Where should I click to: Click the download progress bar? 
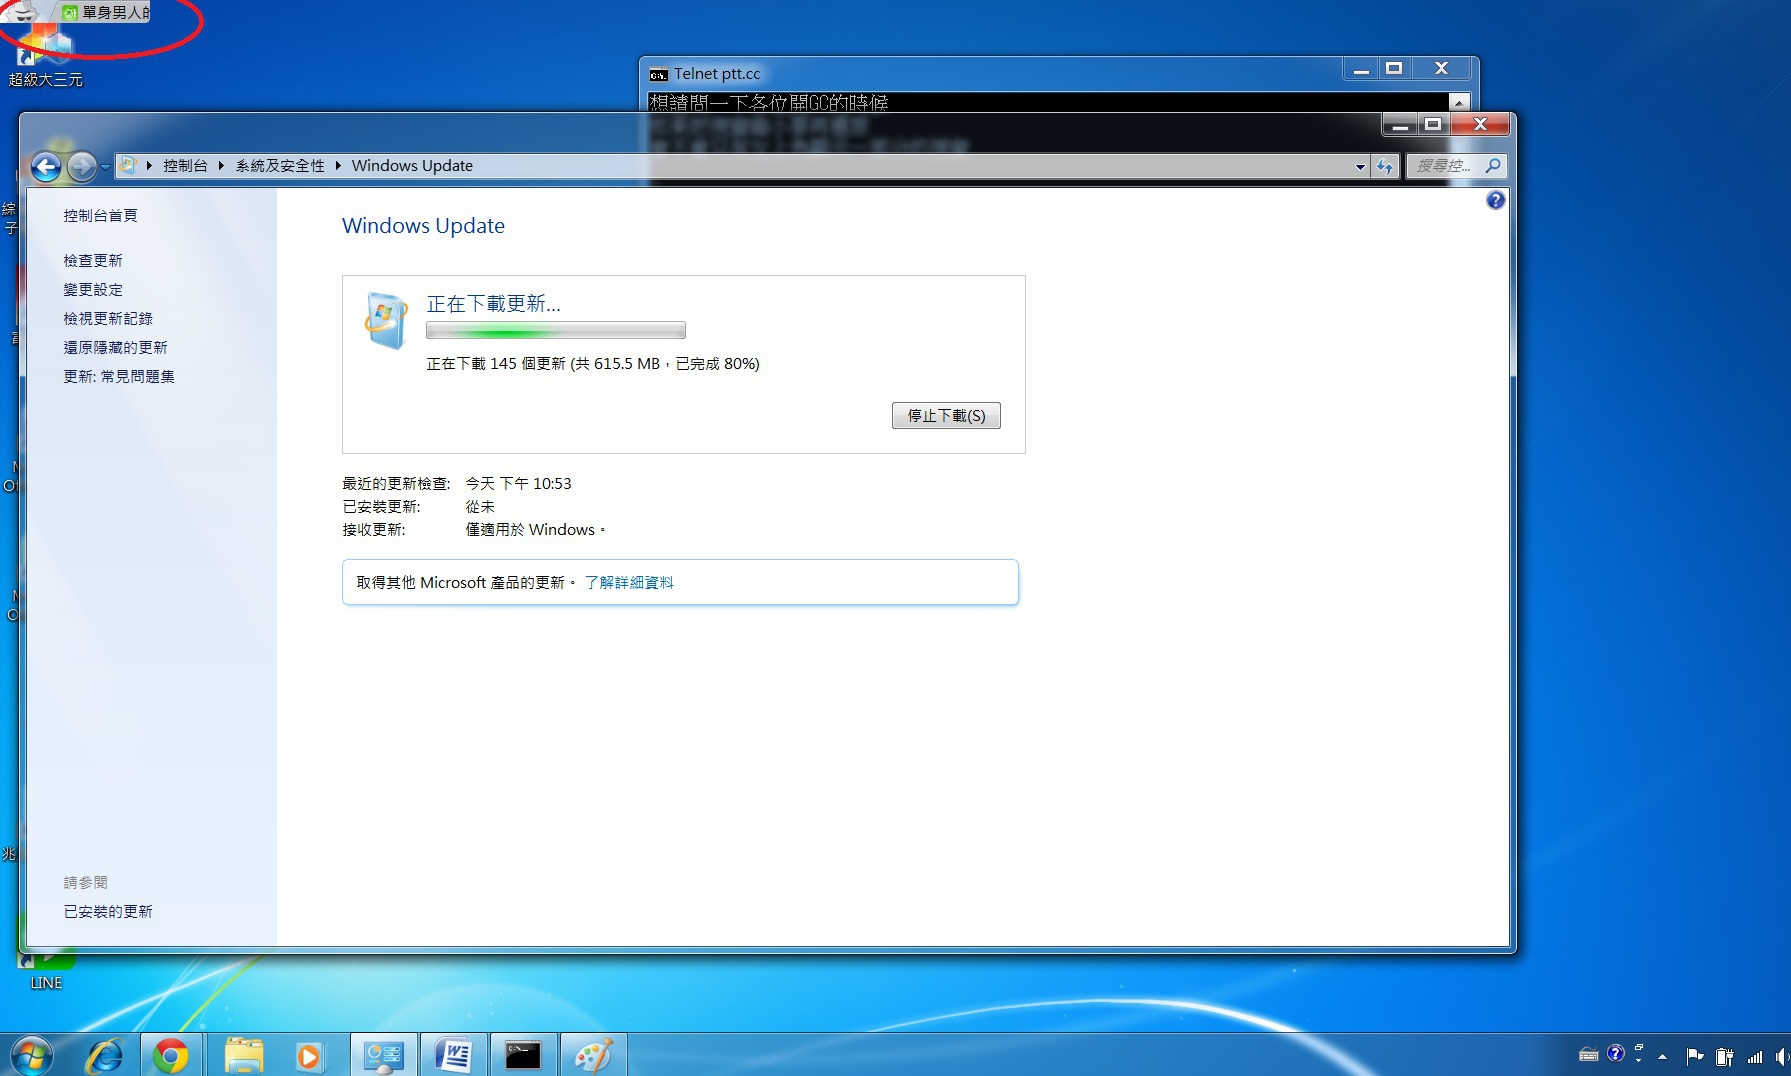[x=556, y=330]
